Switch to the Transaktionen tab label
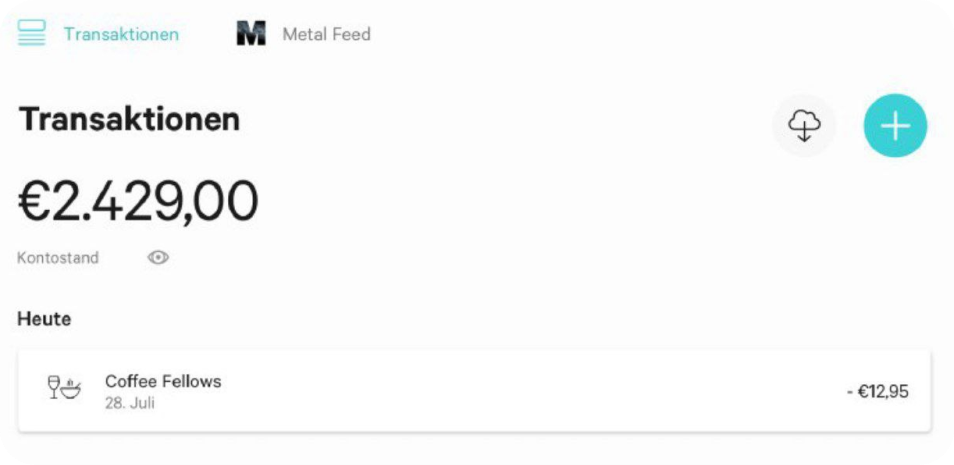This screenshot has width=954, height=465. (121, 34)
